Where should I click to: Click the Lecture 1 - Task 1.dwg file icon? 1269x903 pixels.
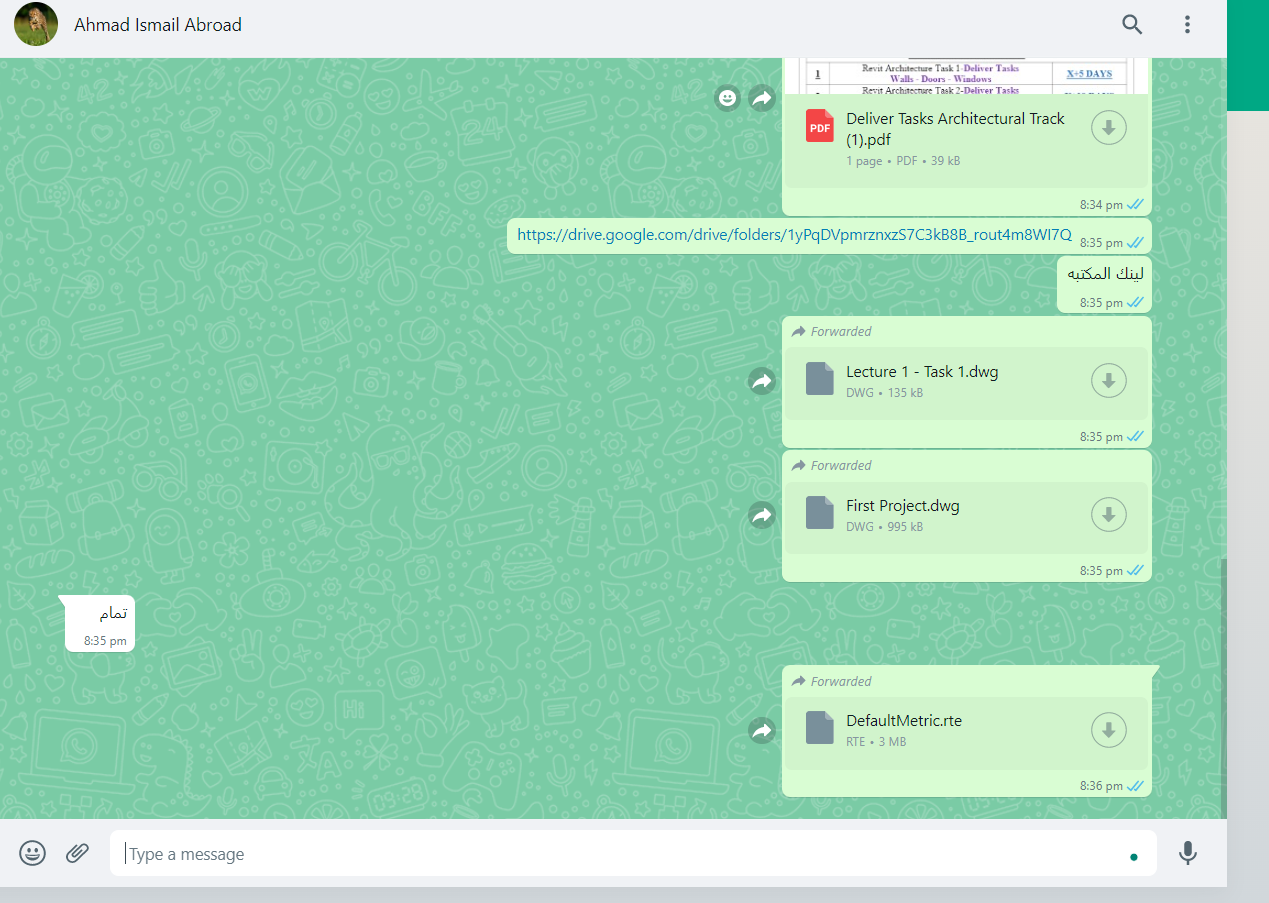(x=820, y=380)
